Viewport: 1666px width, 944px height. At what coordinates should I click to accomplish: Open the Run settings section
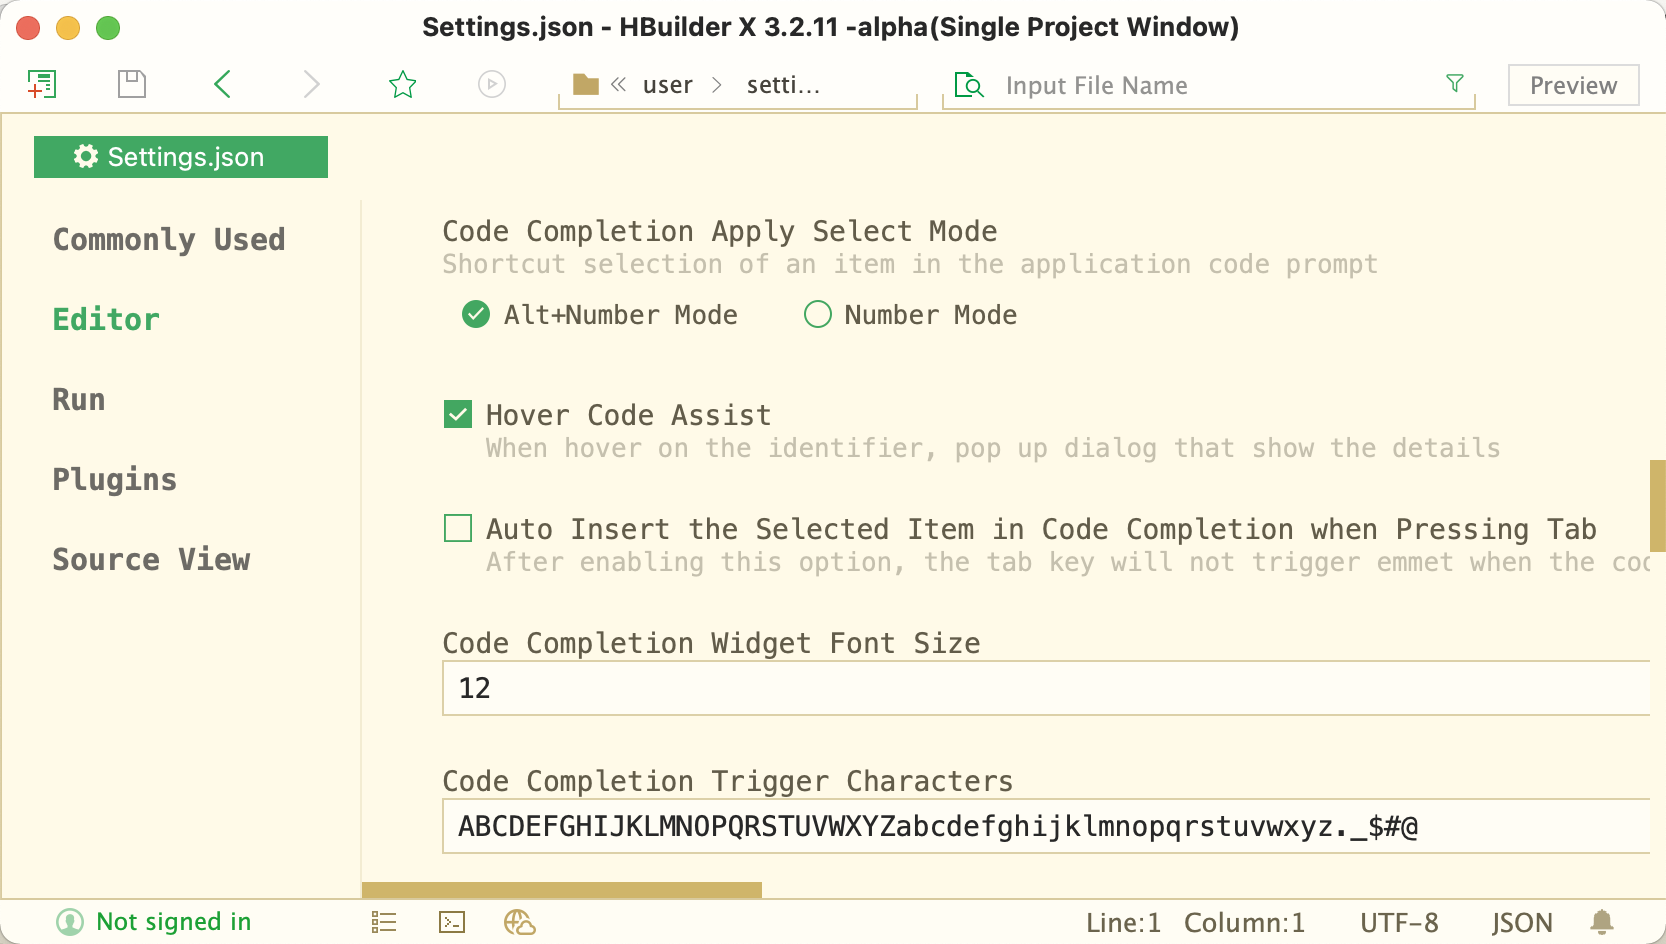[x=79, y=400]
